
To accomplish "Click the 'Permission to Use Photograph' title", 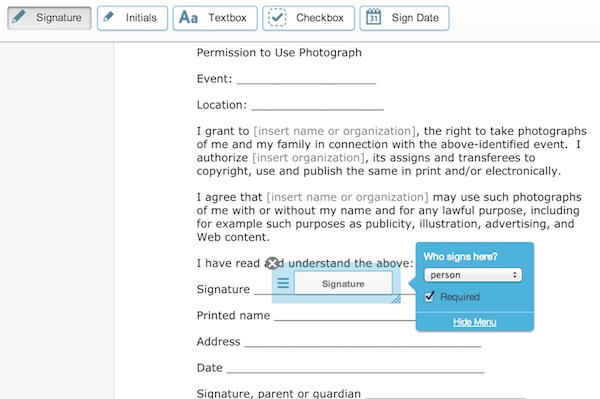I will pos(279,53).
